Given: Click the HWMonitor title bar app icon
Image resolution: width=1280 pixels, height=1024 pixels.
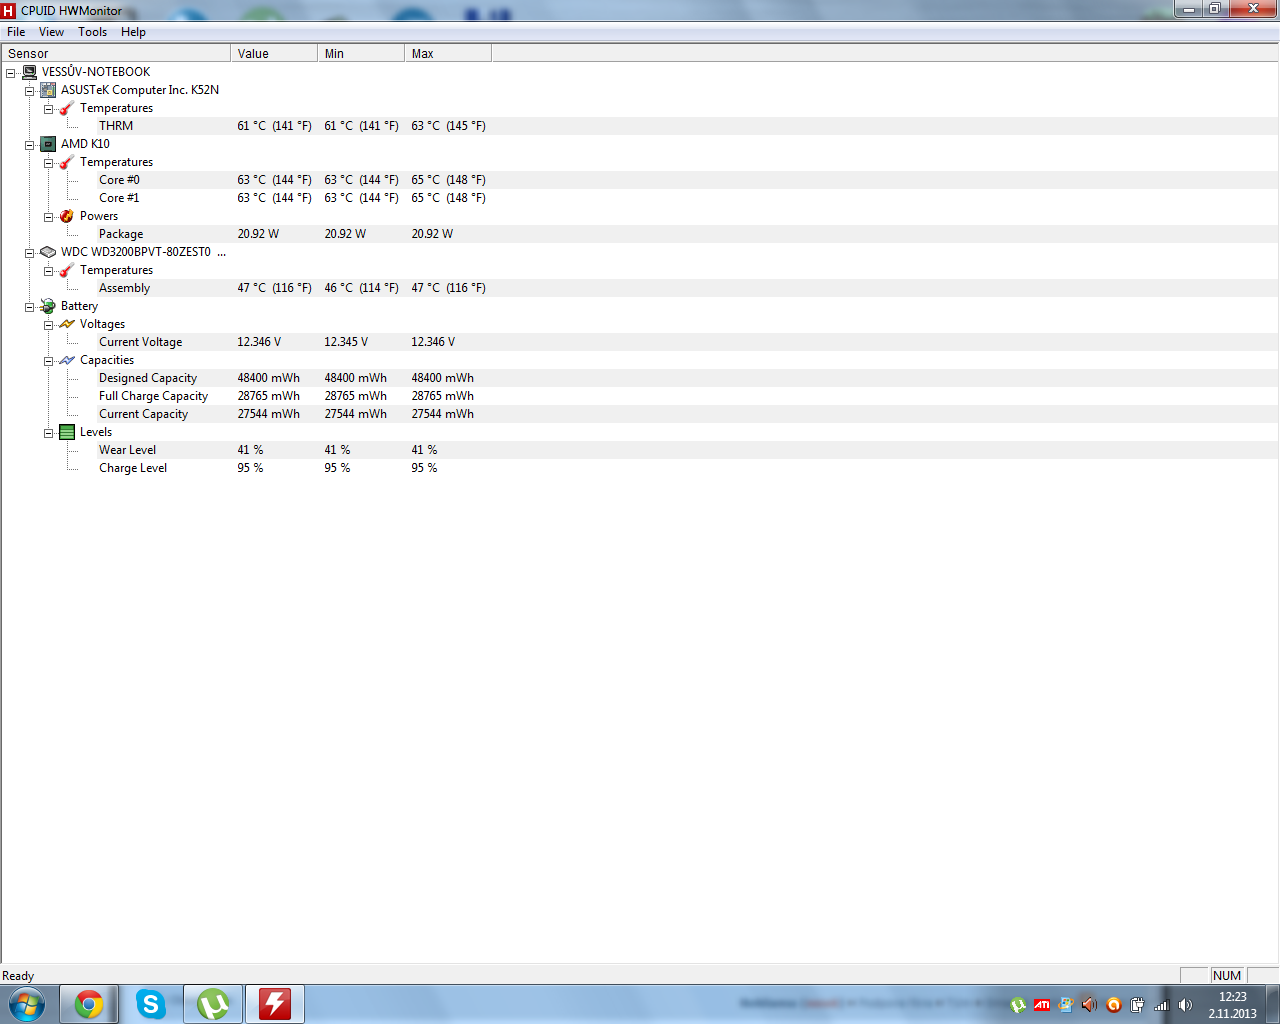Looking at the screenshot, I should click(x=9, y=11).
